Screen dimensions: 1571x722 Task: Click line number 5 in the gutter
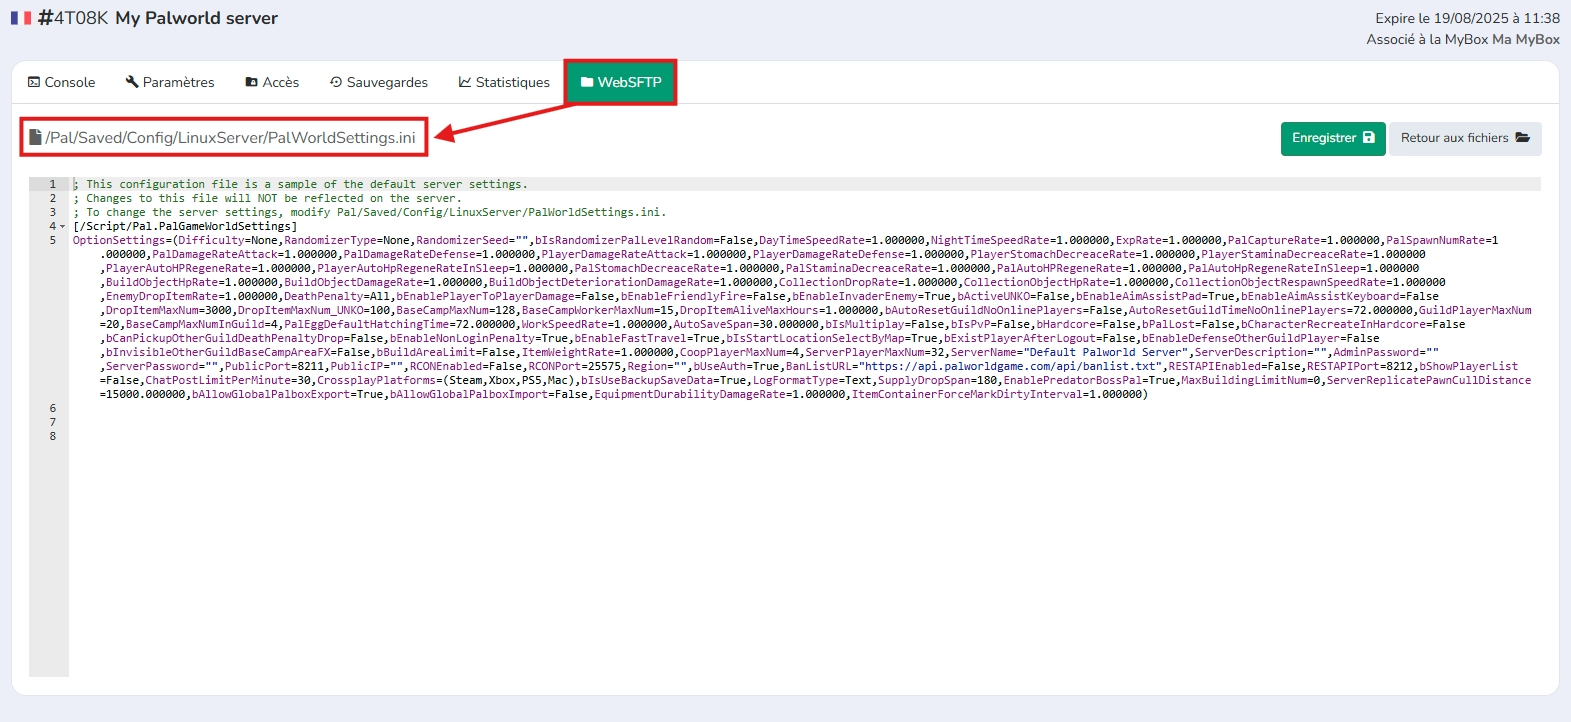pos(53,240)
